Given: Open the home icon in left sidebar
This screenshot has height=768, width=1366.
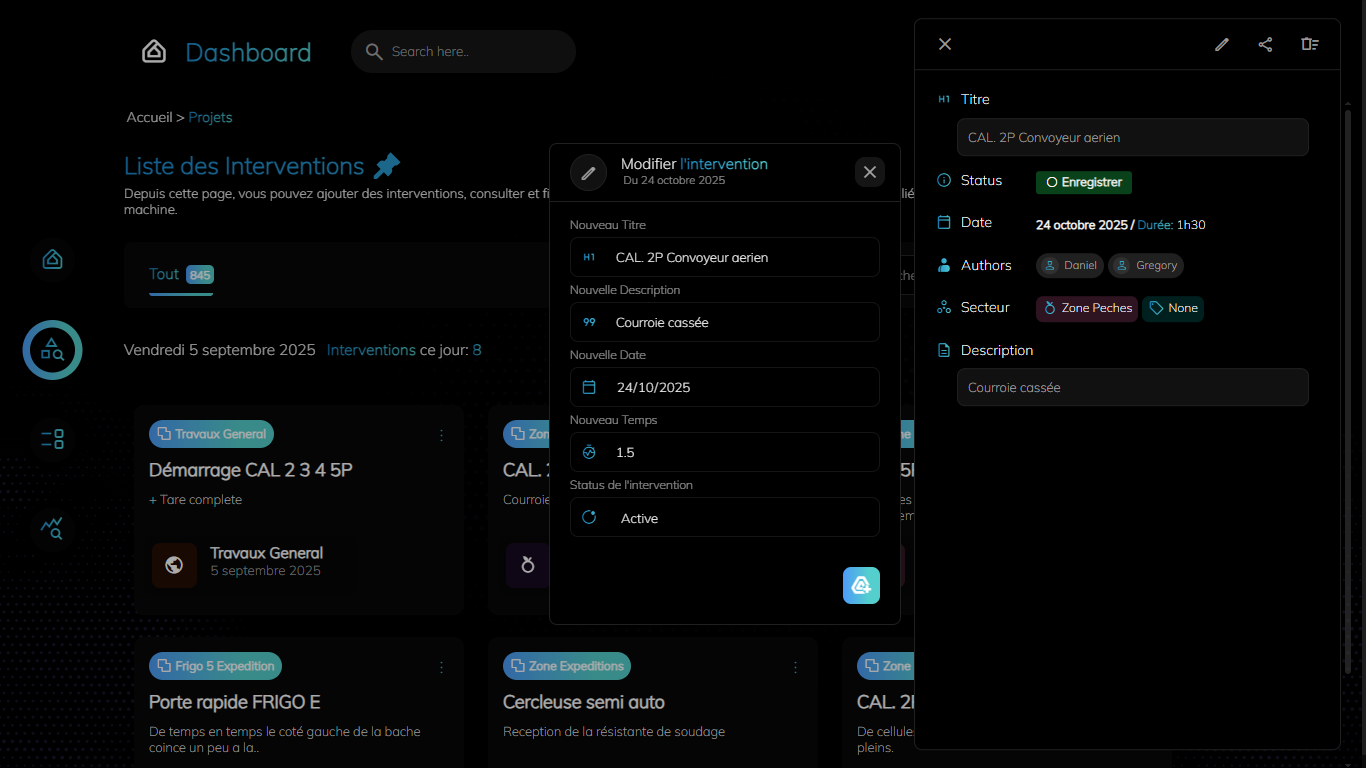Looking at the screenshot, I should (x=52, y=260).
